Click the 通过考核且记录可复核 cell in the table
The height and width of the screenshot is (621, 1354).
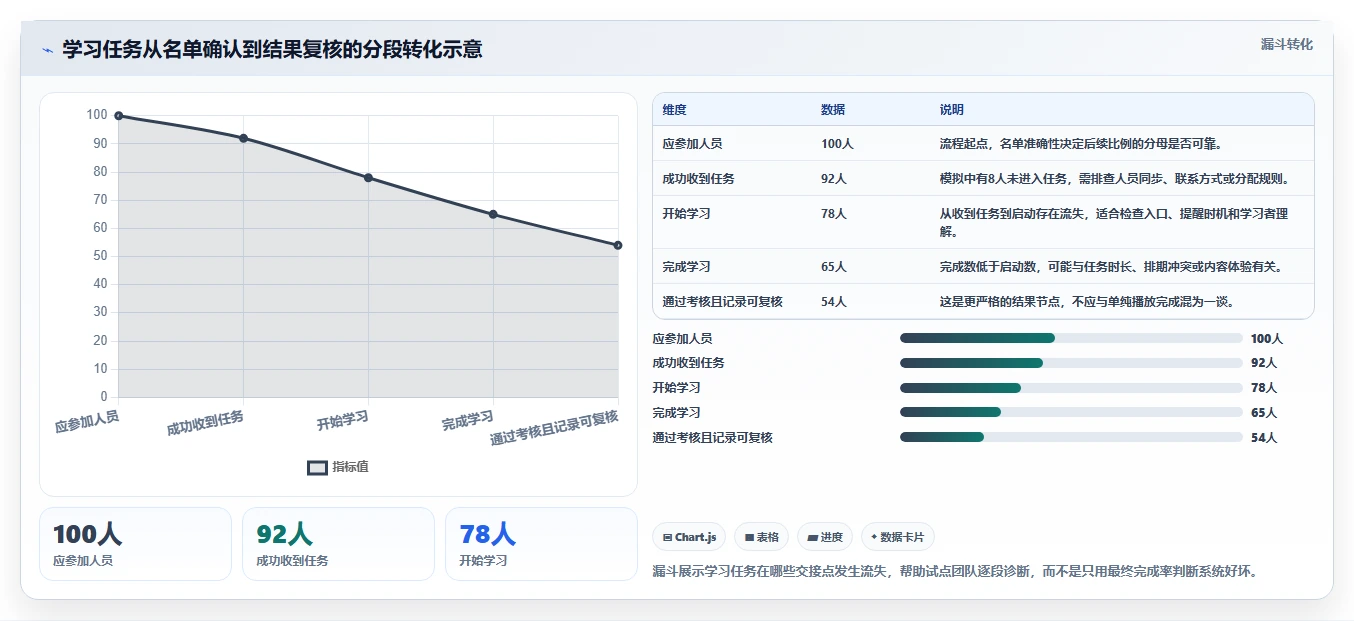click(722, 302)
